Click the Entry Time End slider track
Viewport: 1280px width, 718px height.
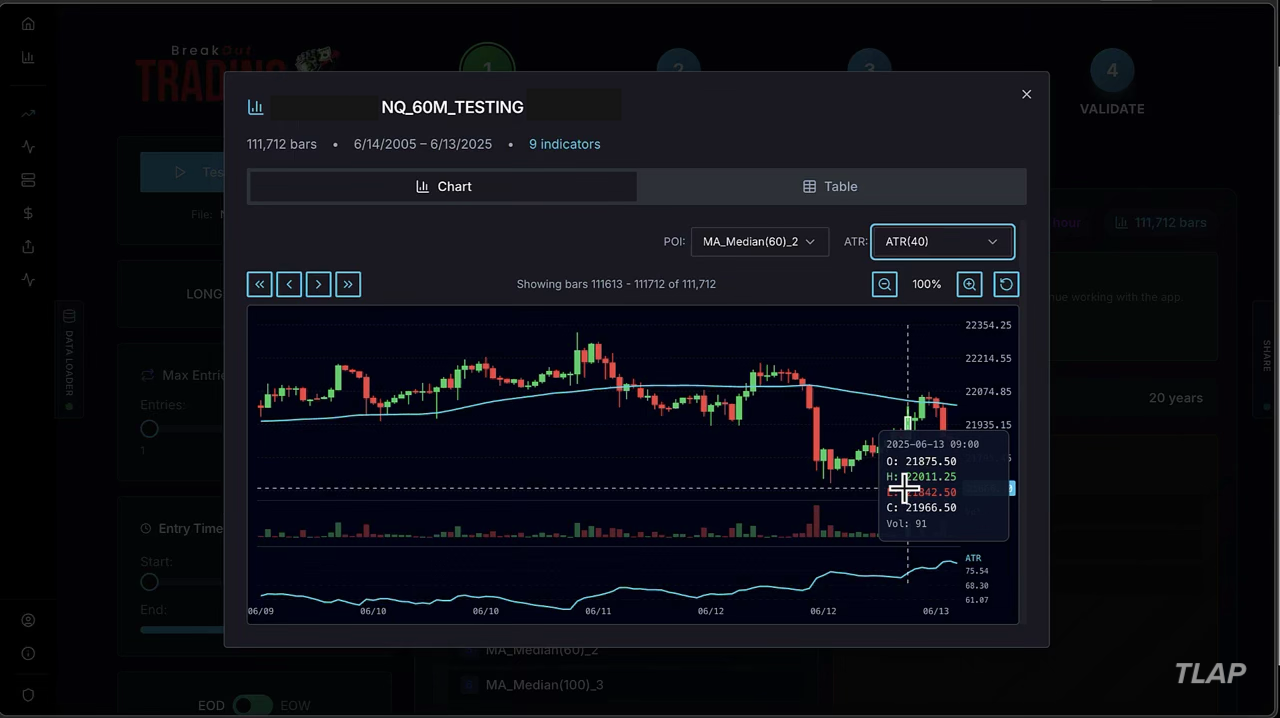click(182, 630)
